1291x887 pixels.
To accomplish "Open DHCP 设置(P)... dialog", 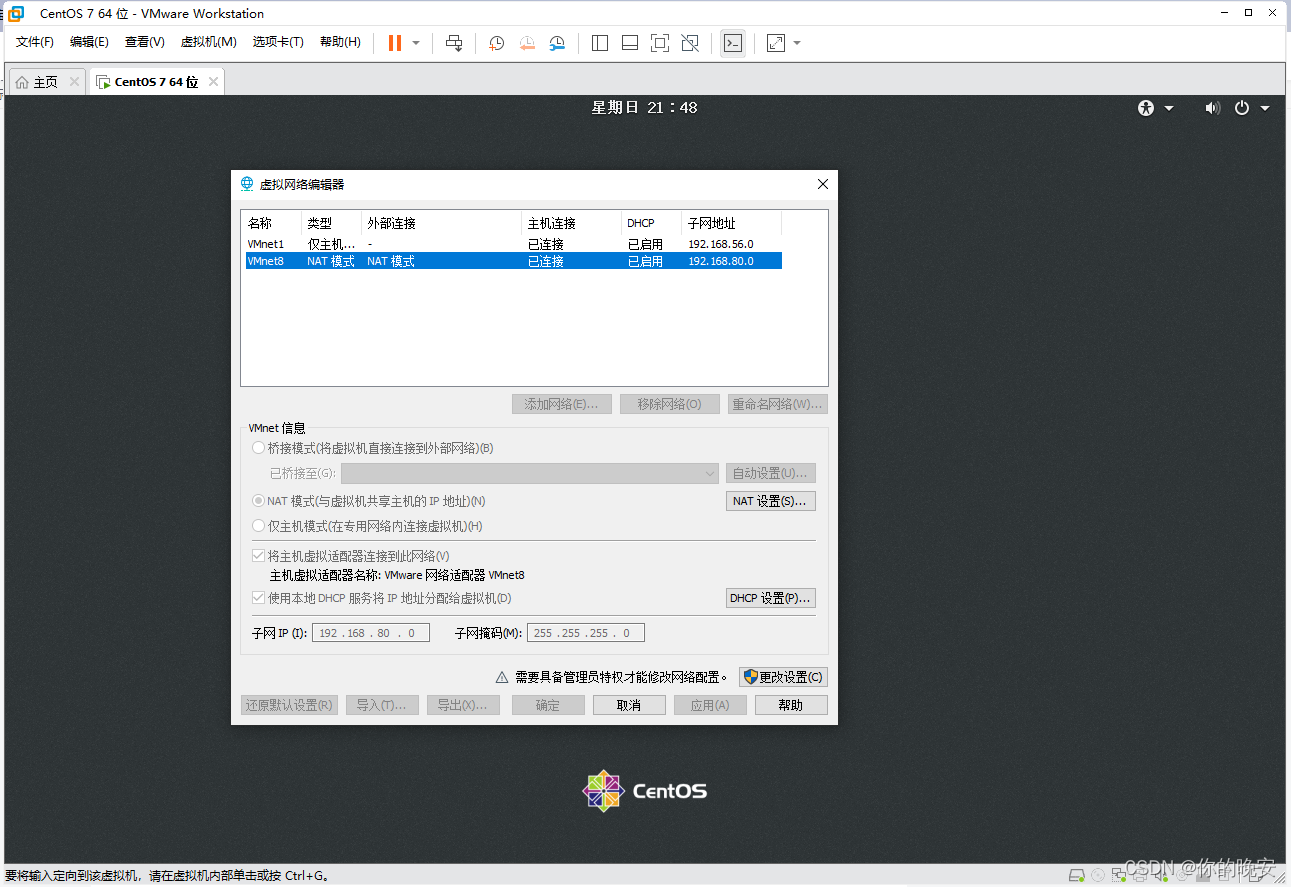I will [x=771, y=598].
